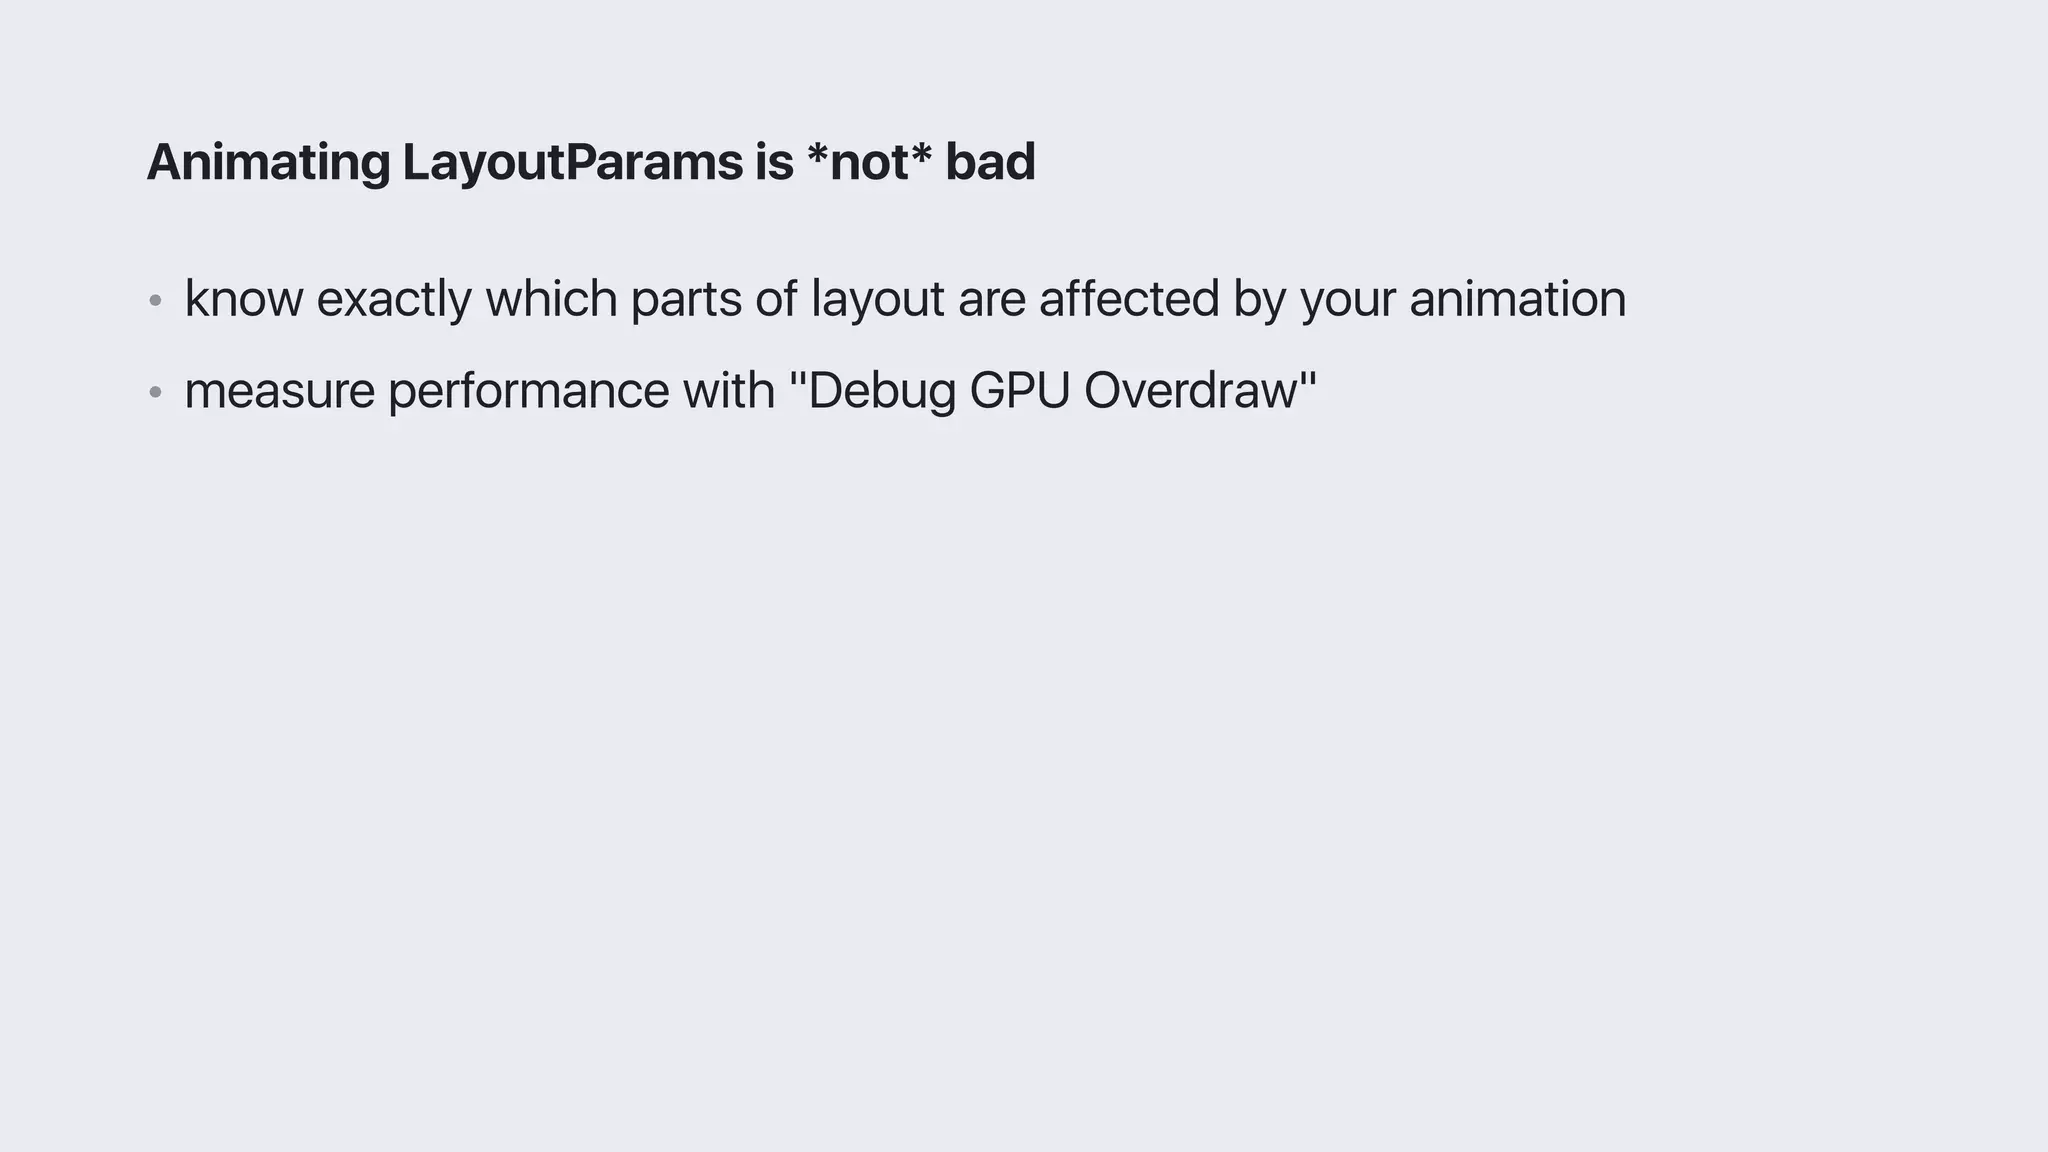Click the second bullet point dot

coord(155,392)
